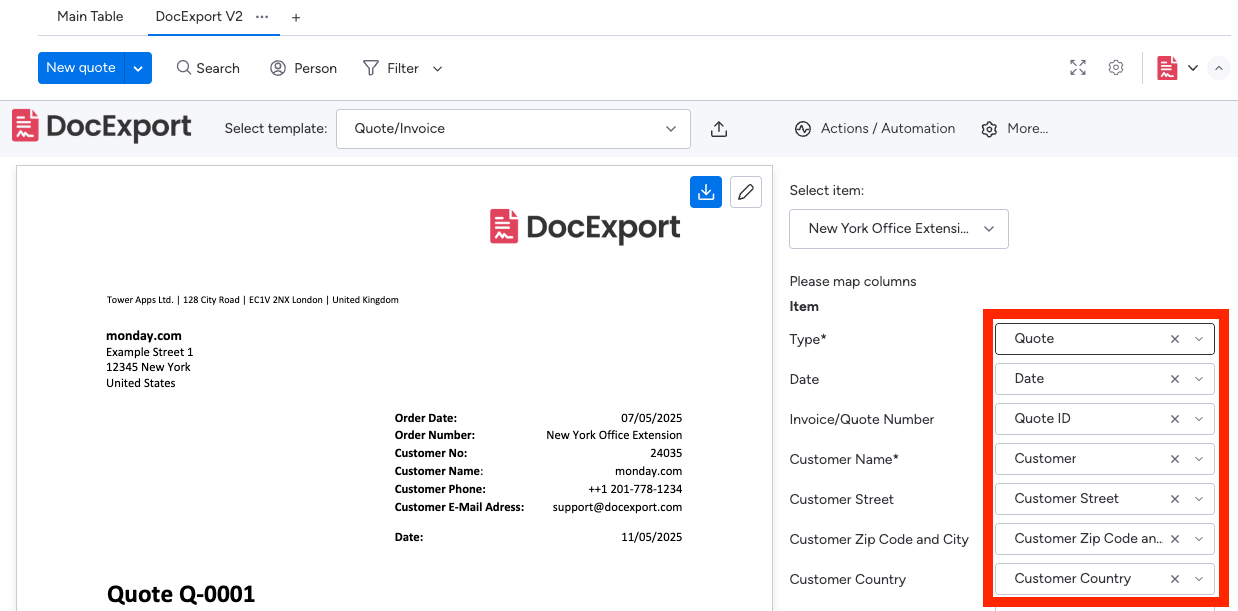Clear the Customer Country mapping
Screen dimensions: 1238x611
pos(1175,579)
